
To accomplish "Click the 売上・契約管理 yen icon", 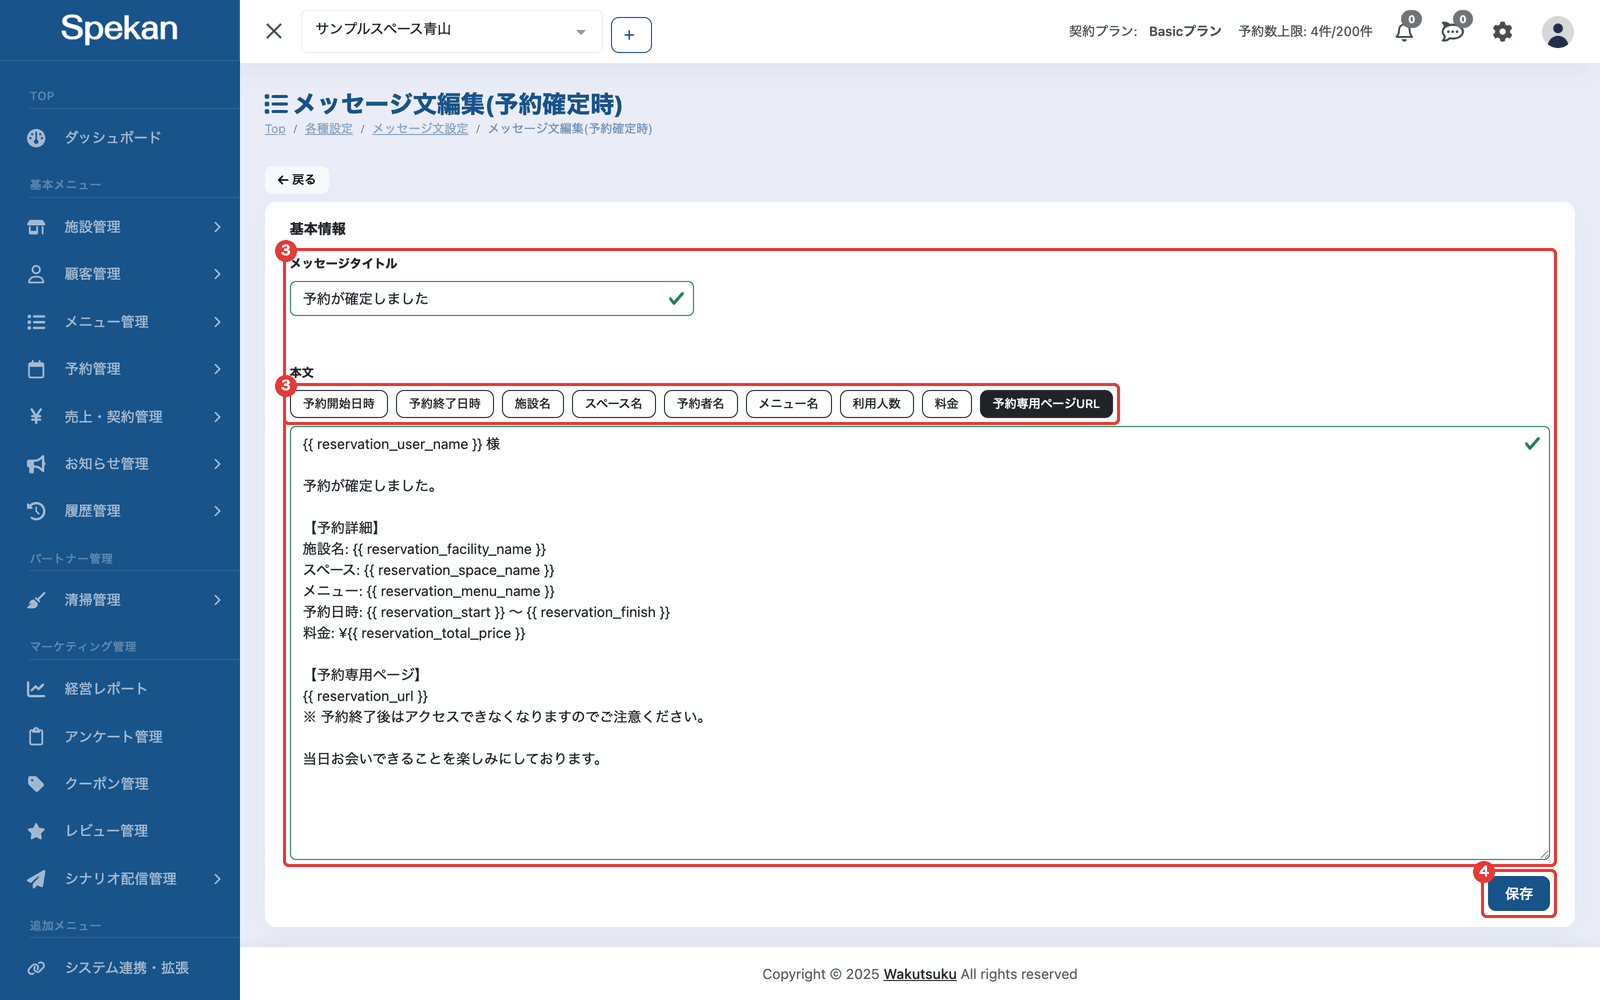I will pos(36,416).
